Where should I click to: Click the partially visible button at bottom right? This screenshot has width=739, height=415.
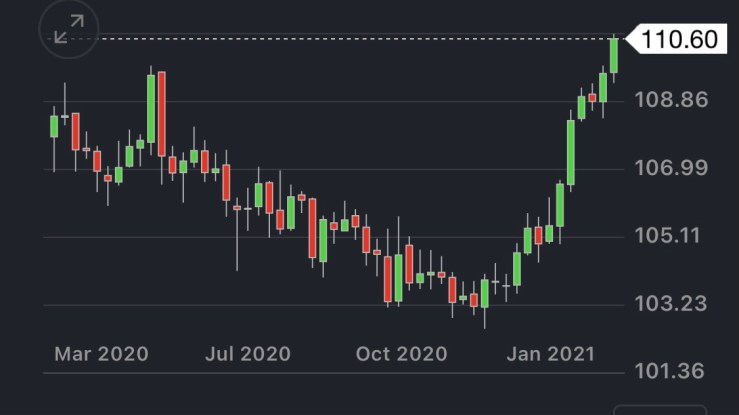coord(659,409)
